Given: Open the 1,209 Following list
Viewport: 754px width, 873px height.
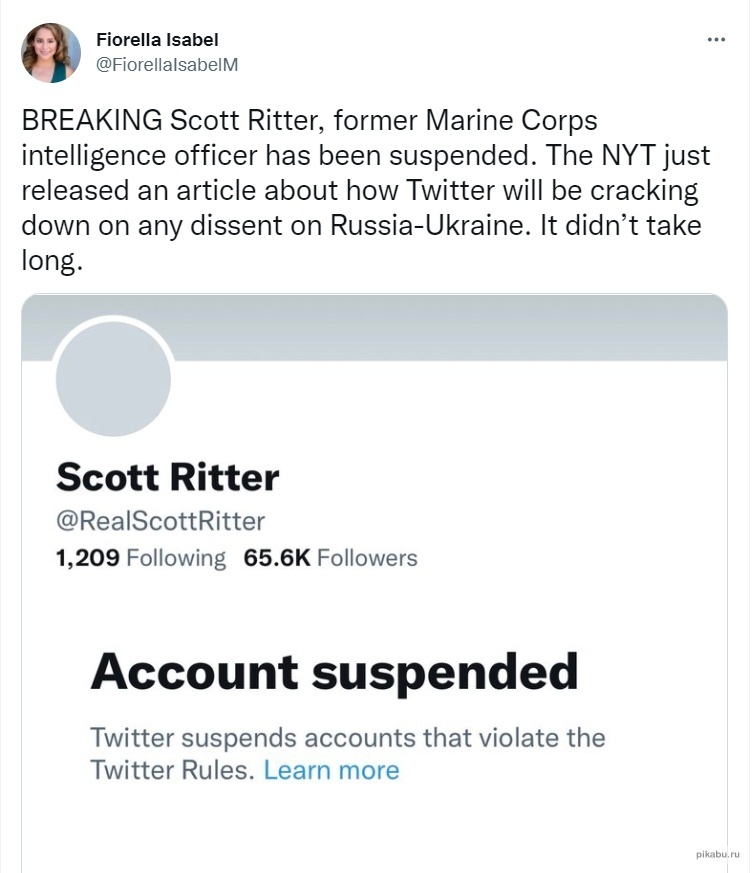Looking at the screenshot, I should click(141, 558).
